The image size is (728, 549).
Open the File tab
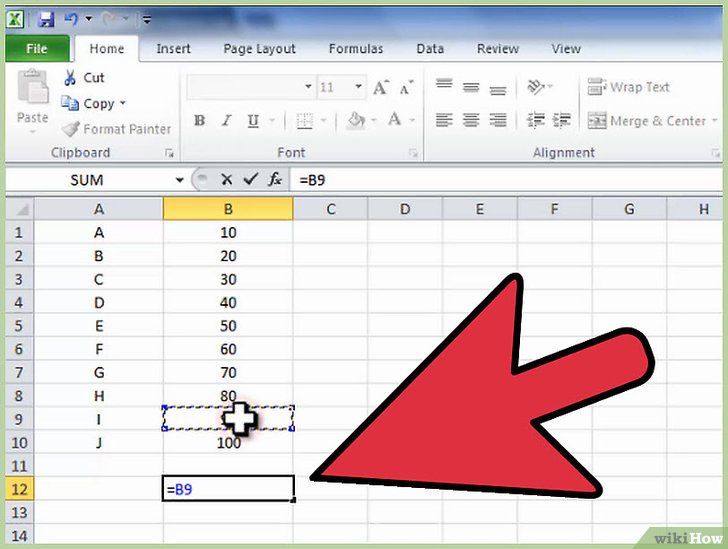tap(37, 49)
